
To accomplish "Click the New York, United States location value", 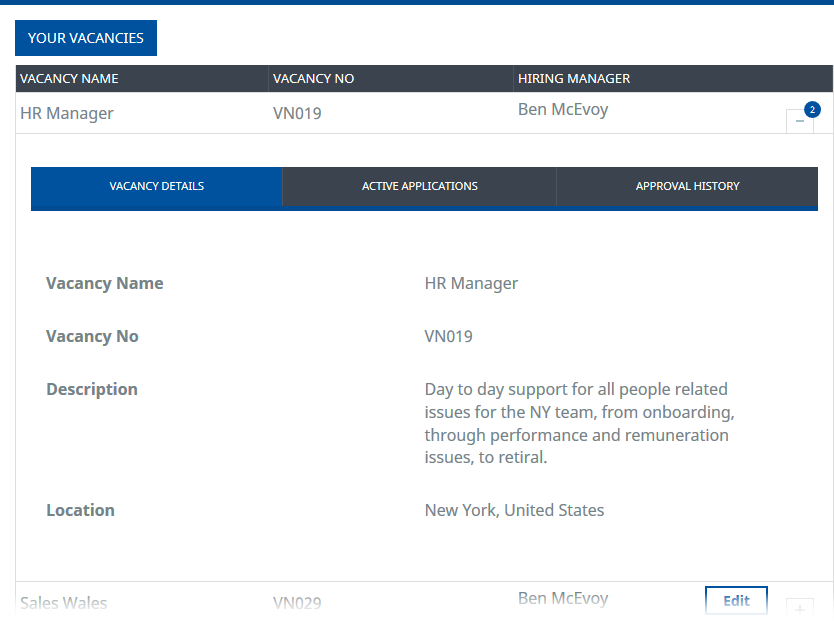I will 514,510.
